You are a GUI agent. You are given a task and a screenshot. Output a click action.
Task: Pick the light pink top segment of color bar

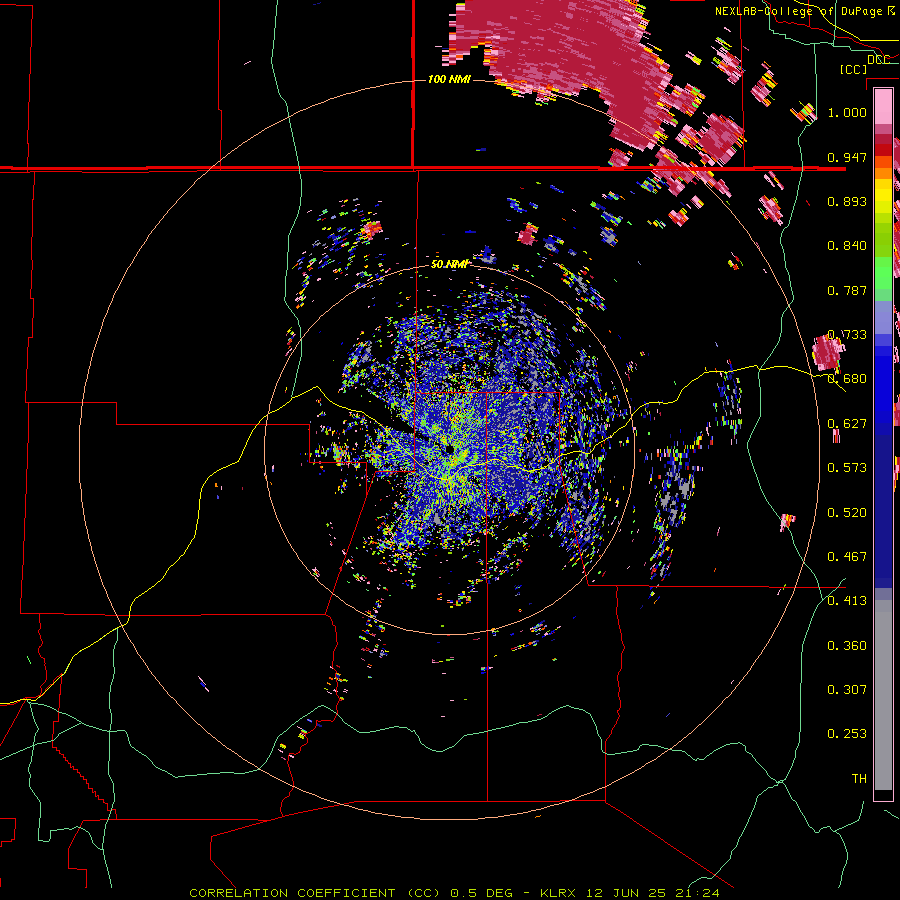tap(883, 106)
